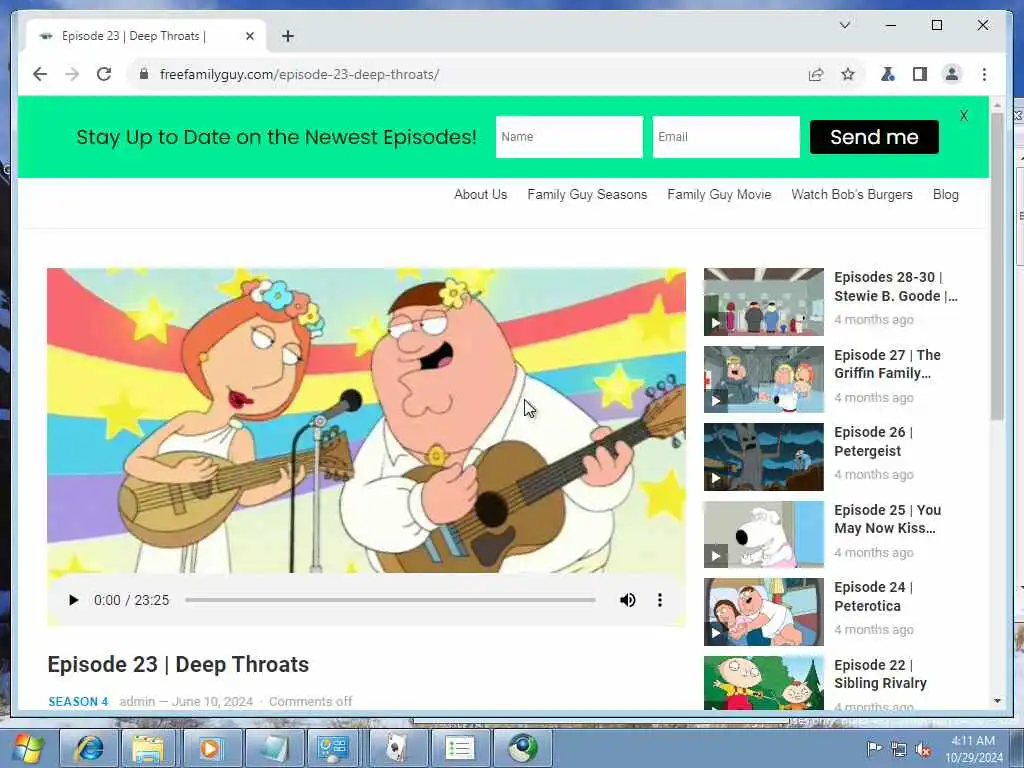The height and width of the screenshot is (768, 1024).
Task: Open Windows Explorer folder on taskbar
Action: point(150,748)
